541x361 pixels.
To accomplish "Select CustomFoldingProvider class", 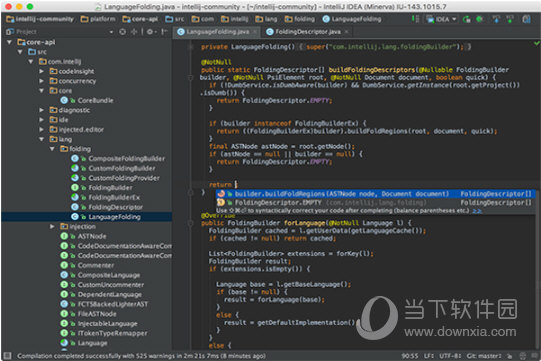I will [115, 178].
